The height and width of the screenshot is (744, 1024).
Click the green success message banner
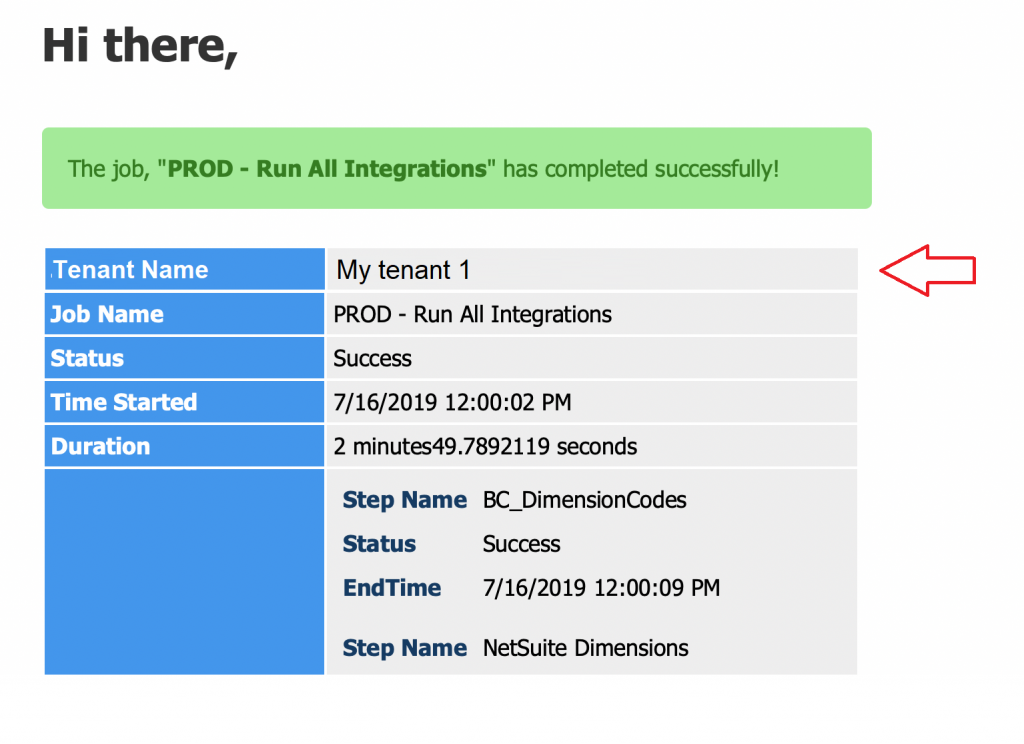coord(456,168)
